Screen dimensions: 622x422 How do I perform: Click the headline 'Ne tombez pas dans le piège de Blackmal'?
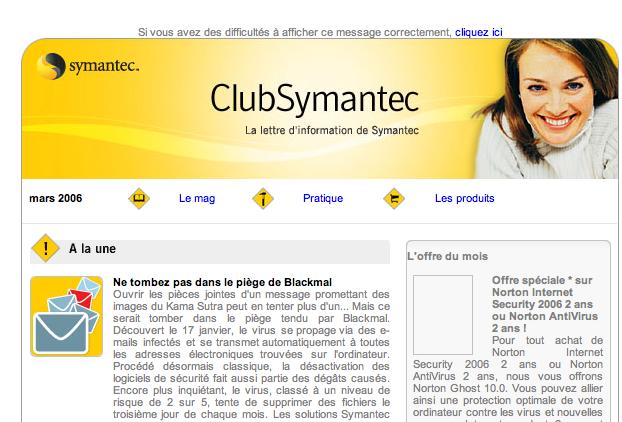click(x=223, y=282)
